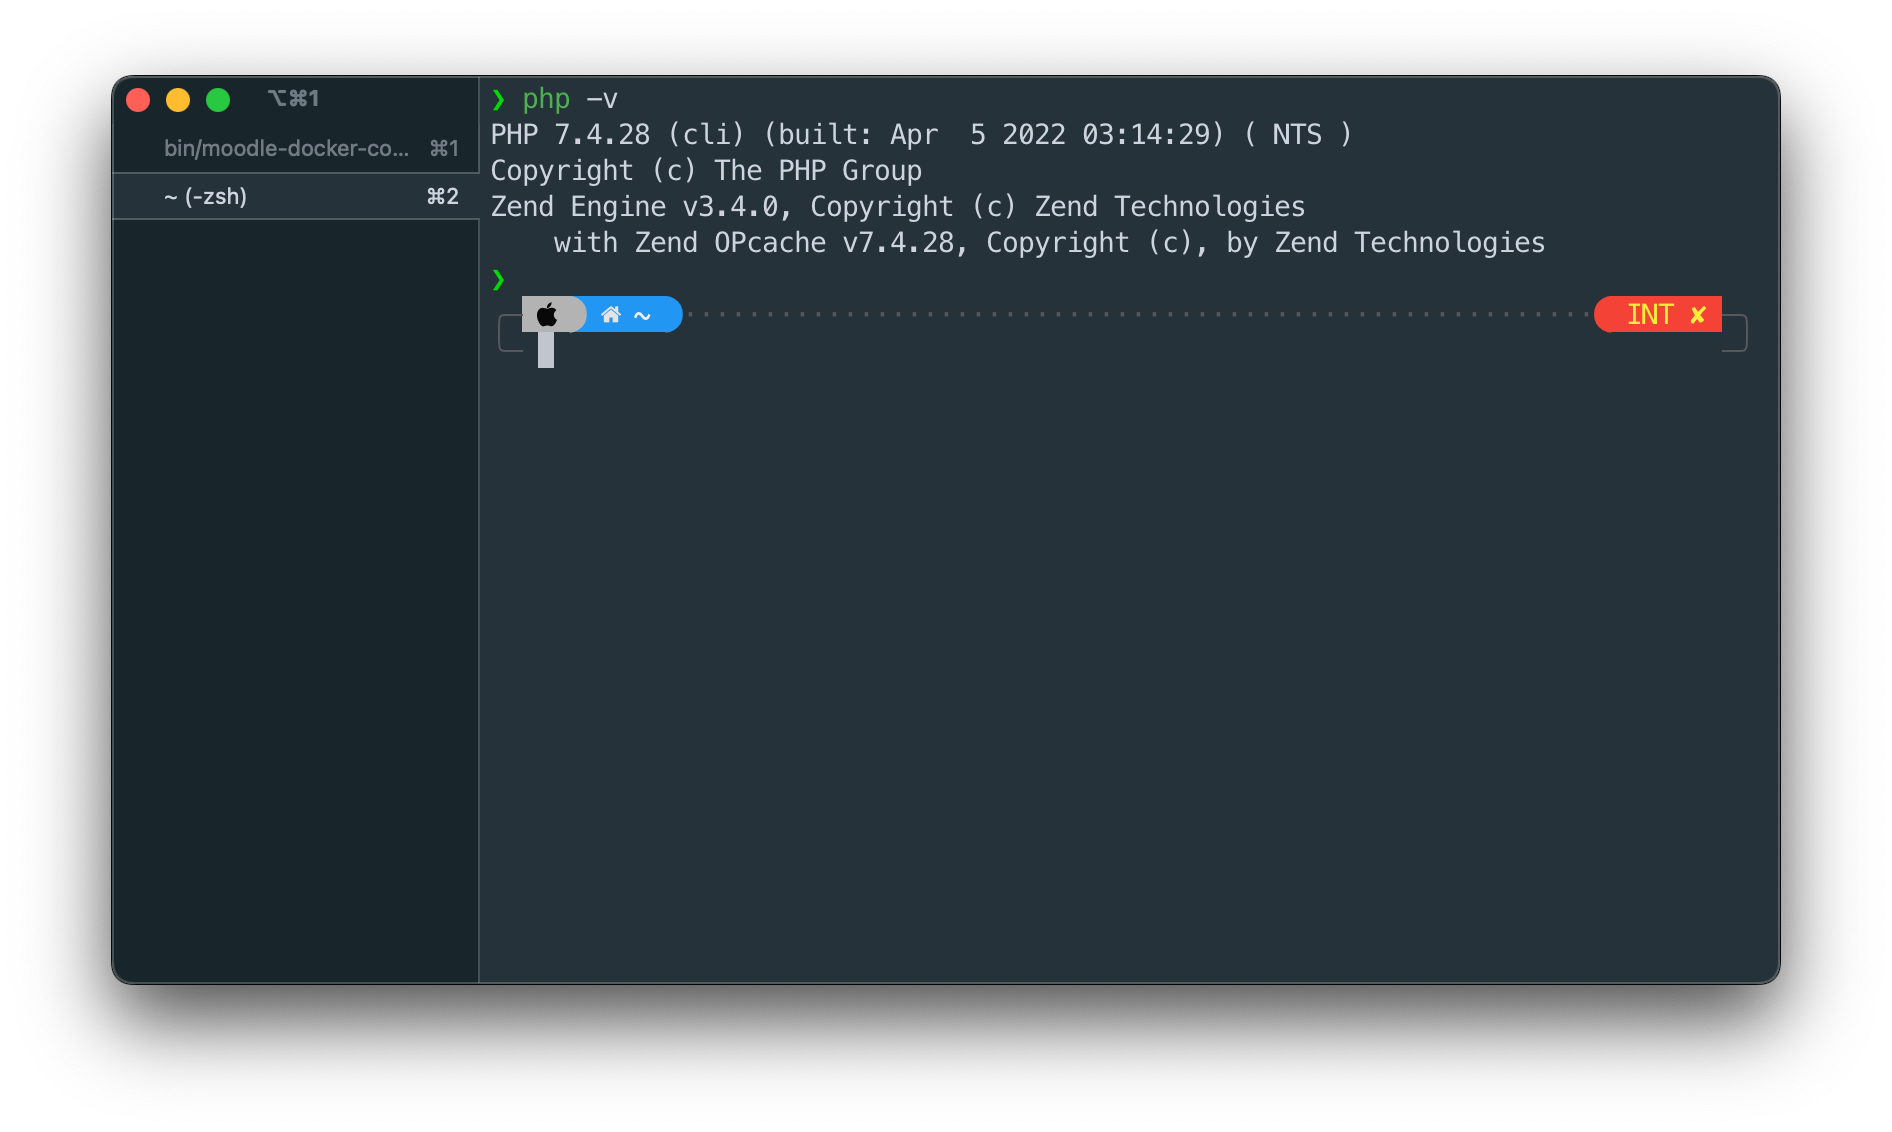This screenshot has width=1892, height=1132.
Task: Click the Zend OPcache output line
Action: point(1049,242)
